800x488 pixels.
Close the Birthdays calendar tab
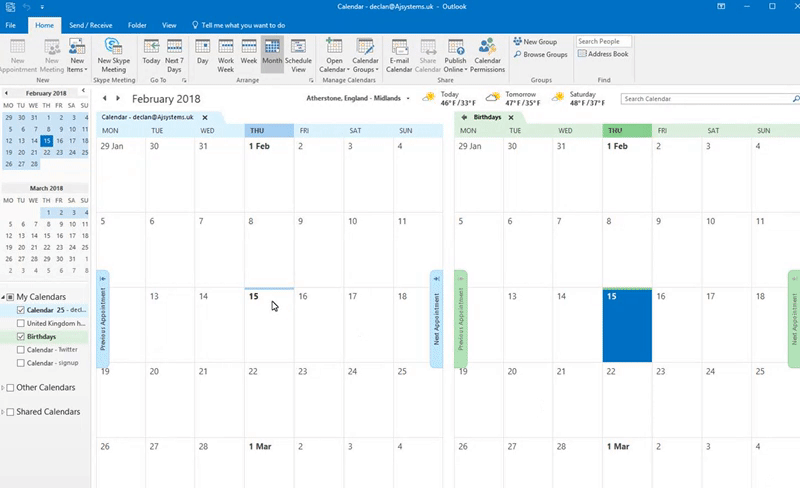(x=511, y=117)
